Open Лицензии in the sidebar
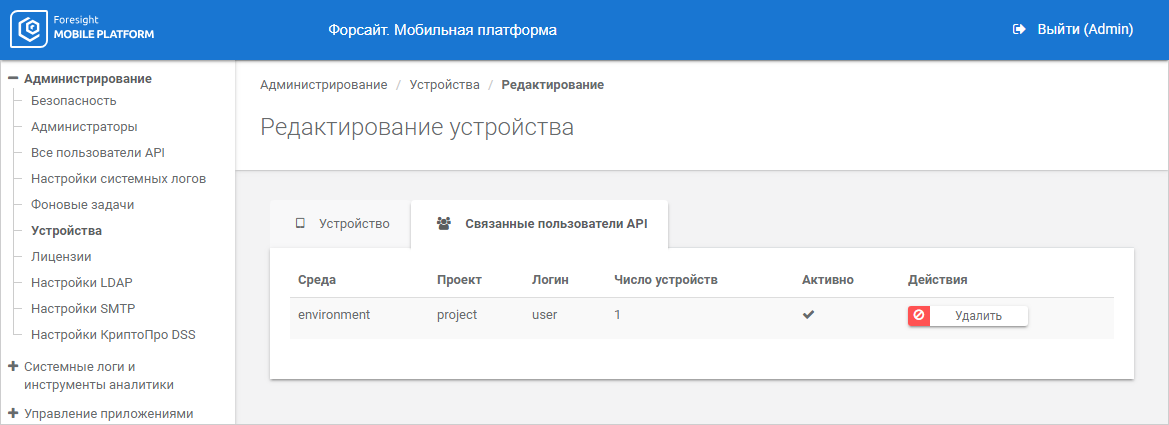Viewport: 1169px width, 425px height. (x=61, y=257)
